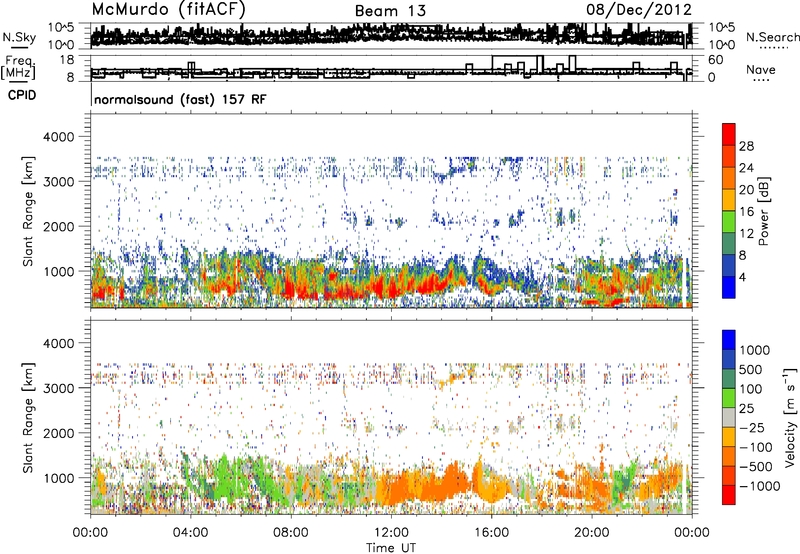Pick the Power colorbar segment between 20 and 24
Screen dimensions: 800x554
(x=729, y=178)
